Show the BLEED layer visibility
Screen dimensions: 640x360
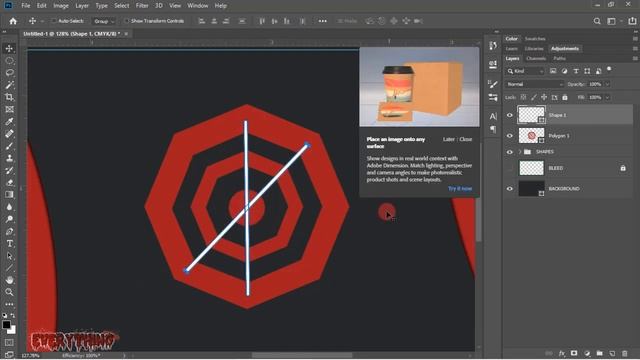[x=509, y=168]
